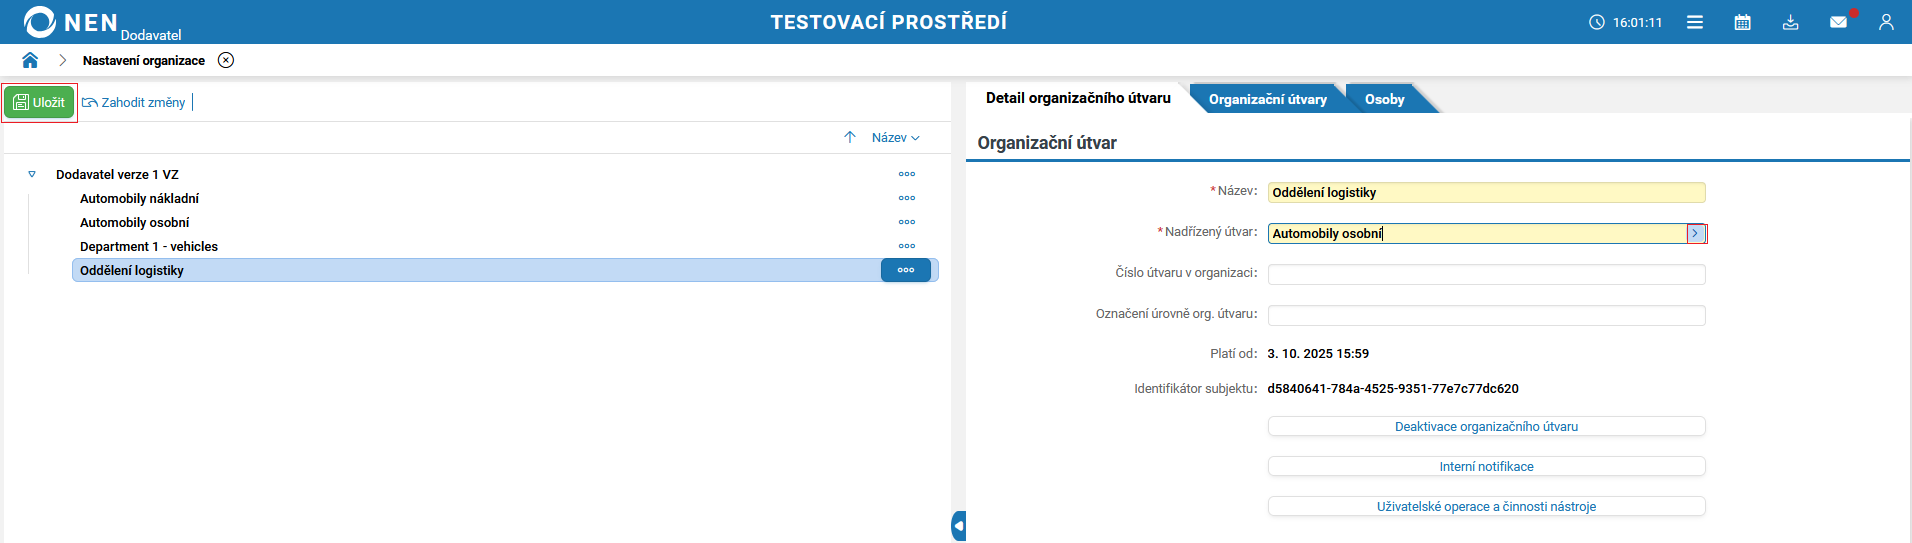This screenshot has height=543, width=1912.
Task: Click Interní notifikace button
Action: click(1486, 466)
